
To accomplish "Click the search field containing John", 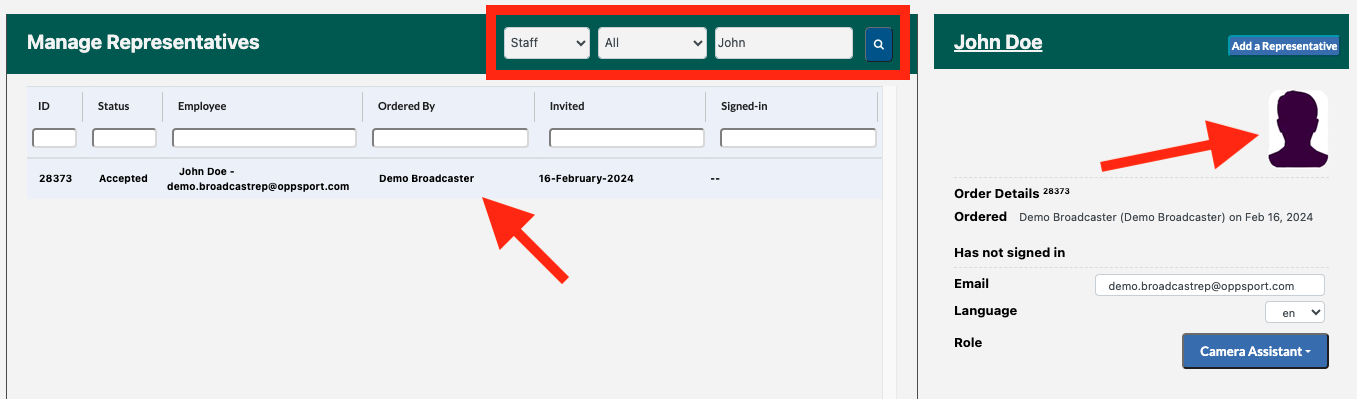I will [784, 43].
